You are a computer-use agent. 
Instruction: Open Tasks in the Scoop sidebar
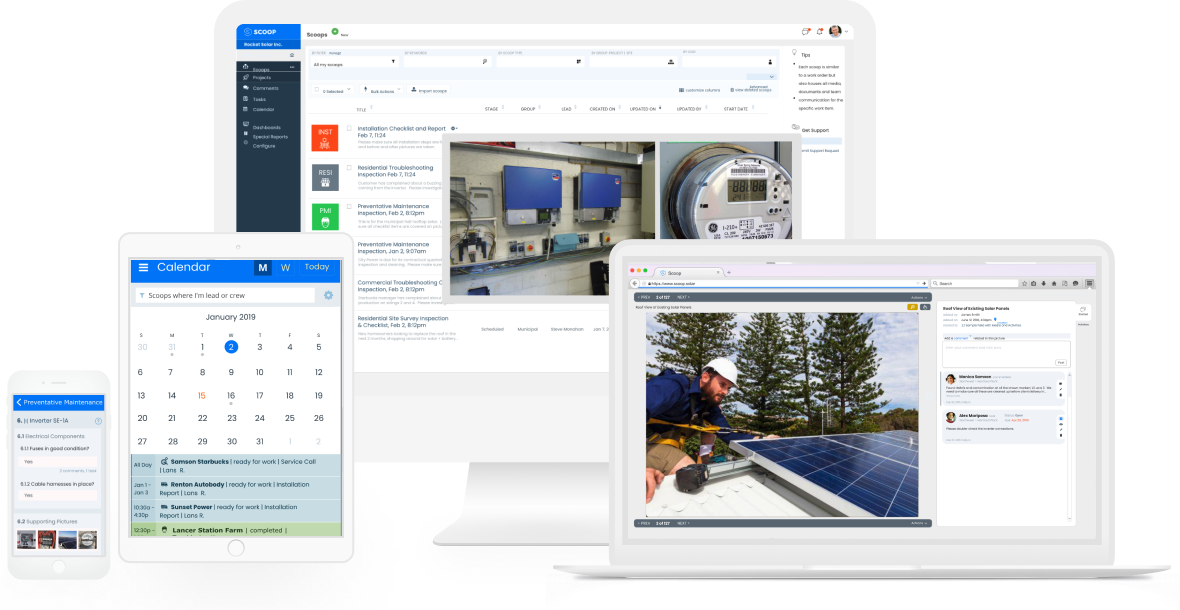[x=258, y=99]
